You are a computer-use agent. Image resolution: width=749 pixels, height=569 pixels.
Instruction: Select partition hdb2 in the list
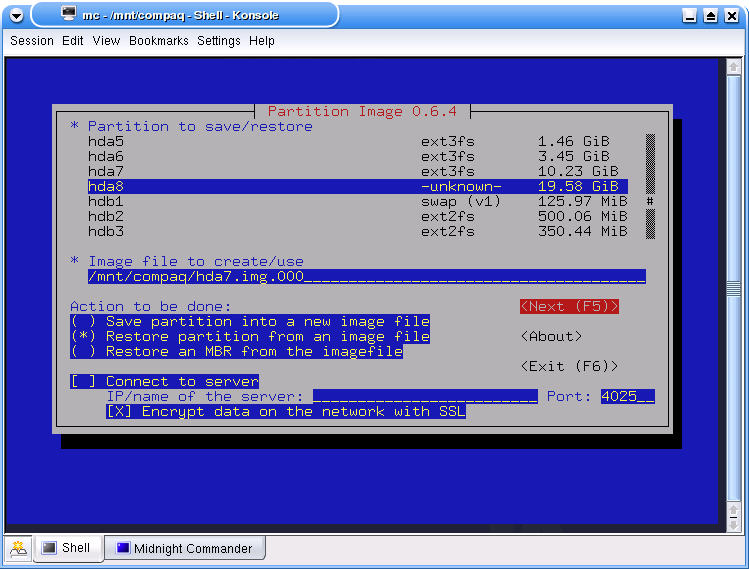[x=358, y=216]
